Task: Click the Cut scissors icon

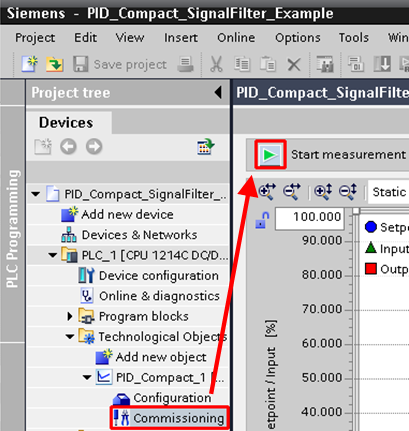Action: [216, 64]
